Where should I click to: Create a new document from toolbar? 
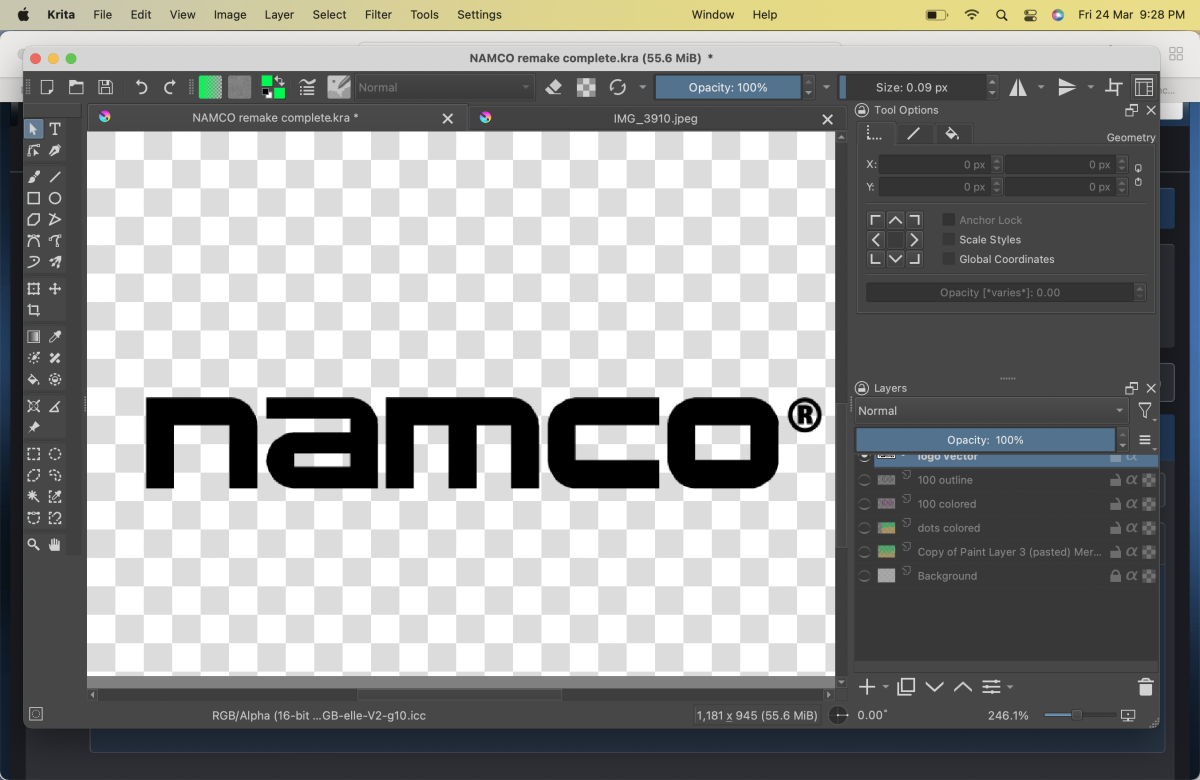47,87
